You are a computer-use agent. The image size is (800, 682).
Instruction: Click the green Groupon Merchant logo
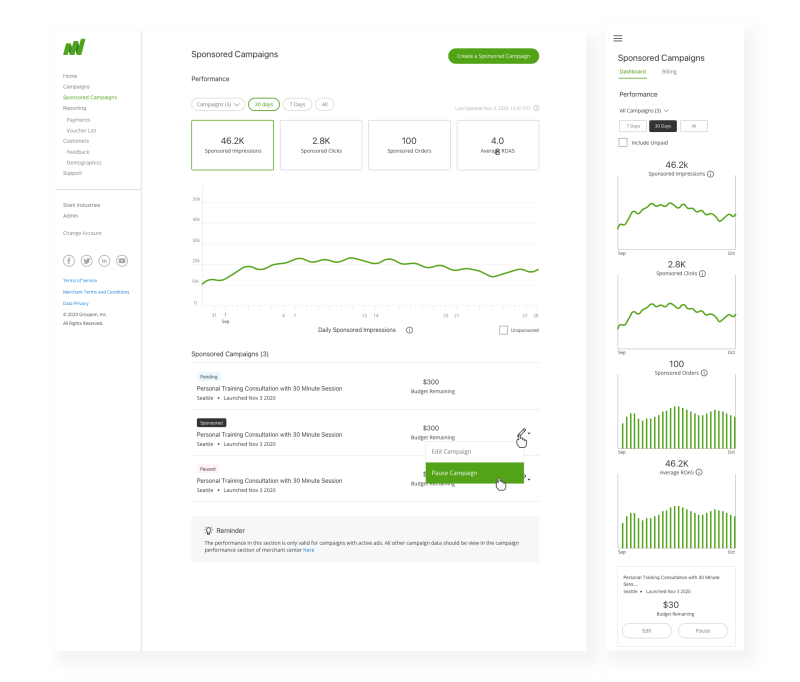coord(74,48)
